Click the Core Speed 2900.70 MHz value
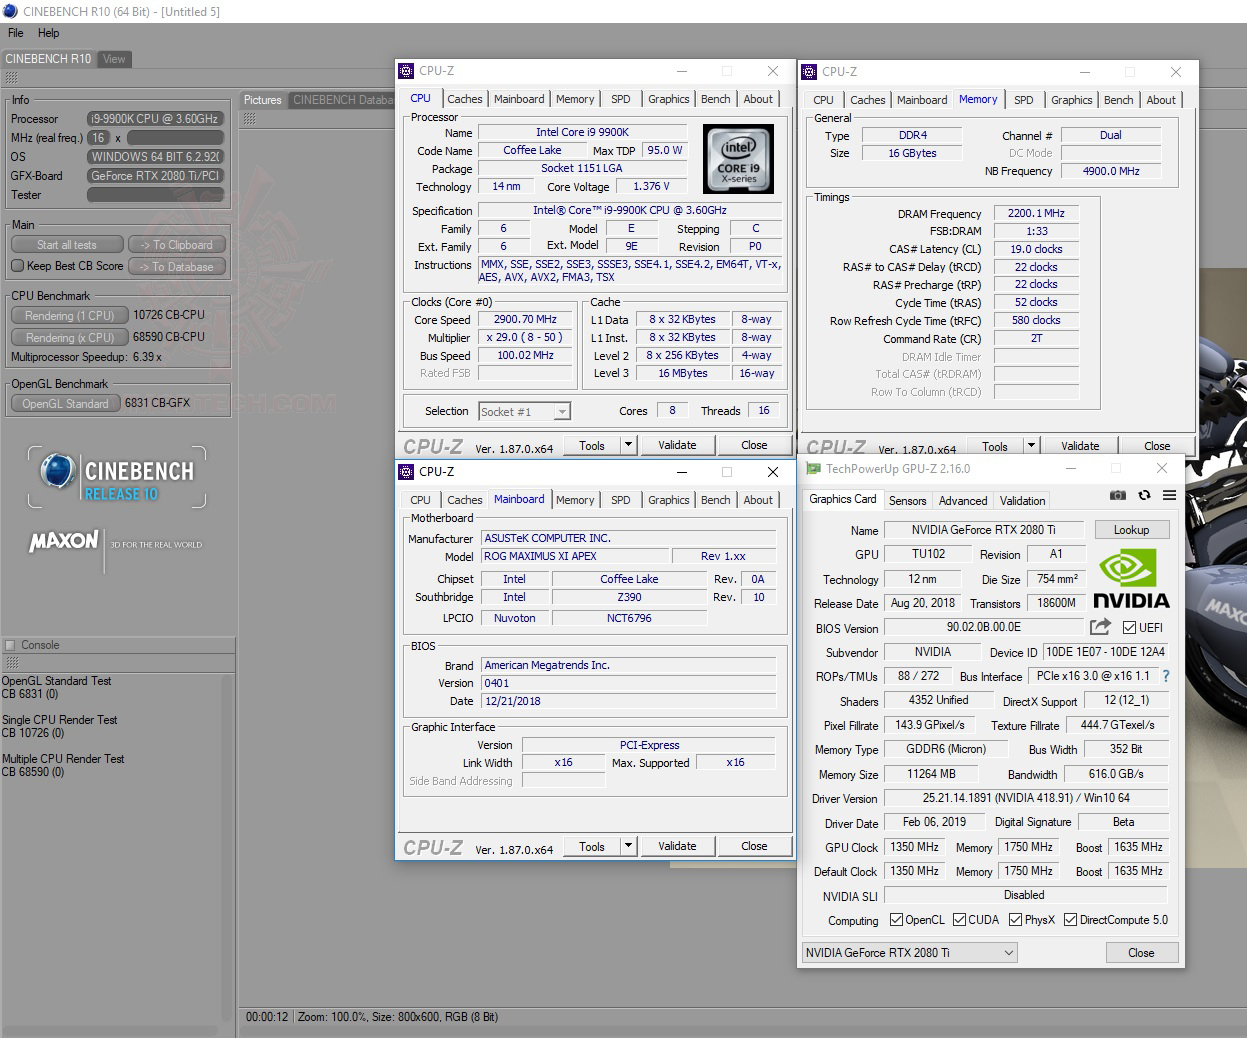1247x1038 pixels. [x=525, y=320]
